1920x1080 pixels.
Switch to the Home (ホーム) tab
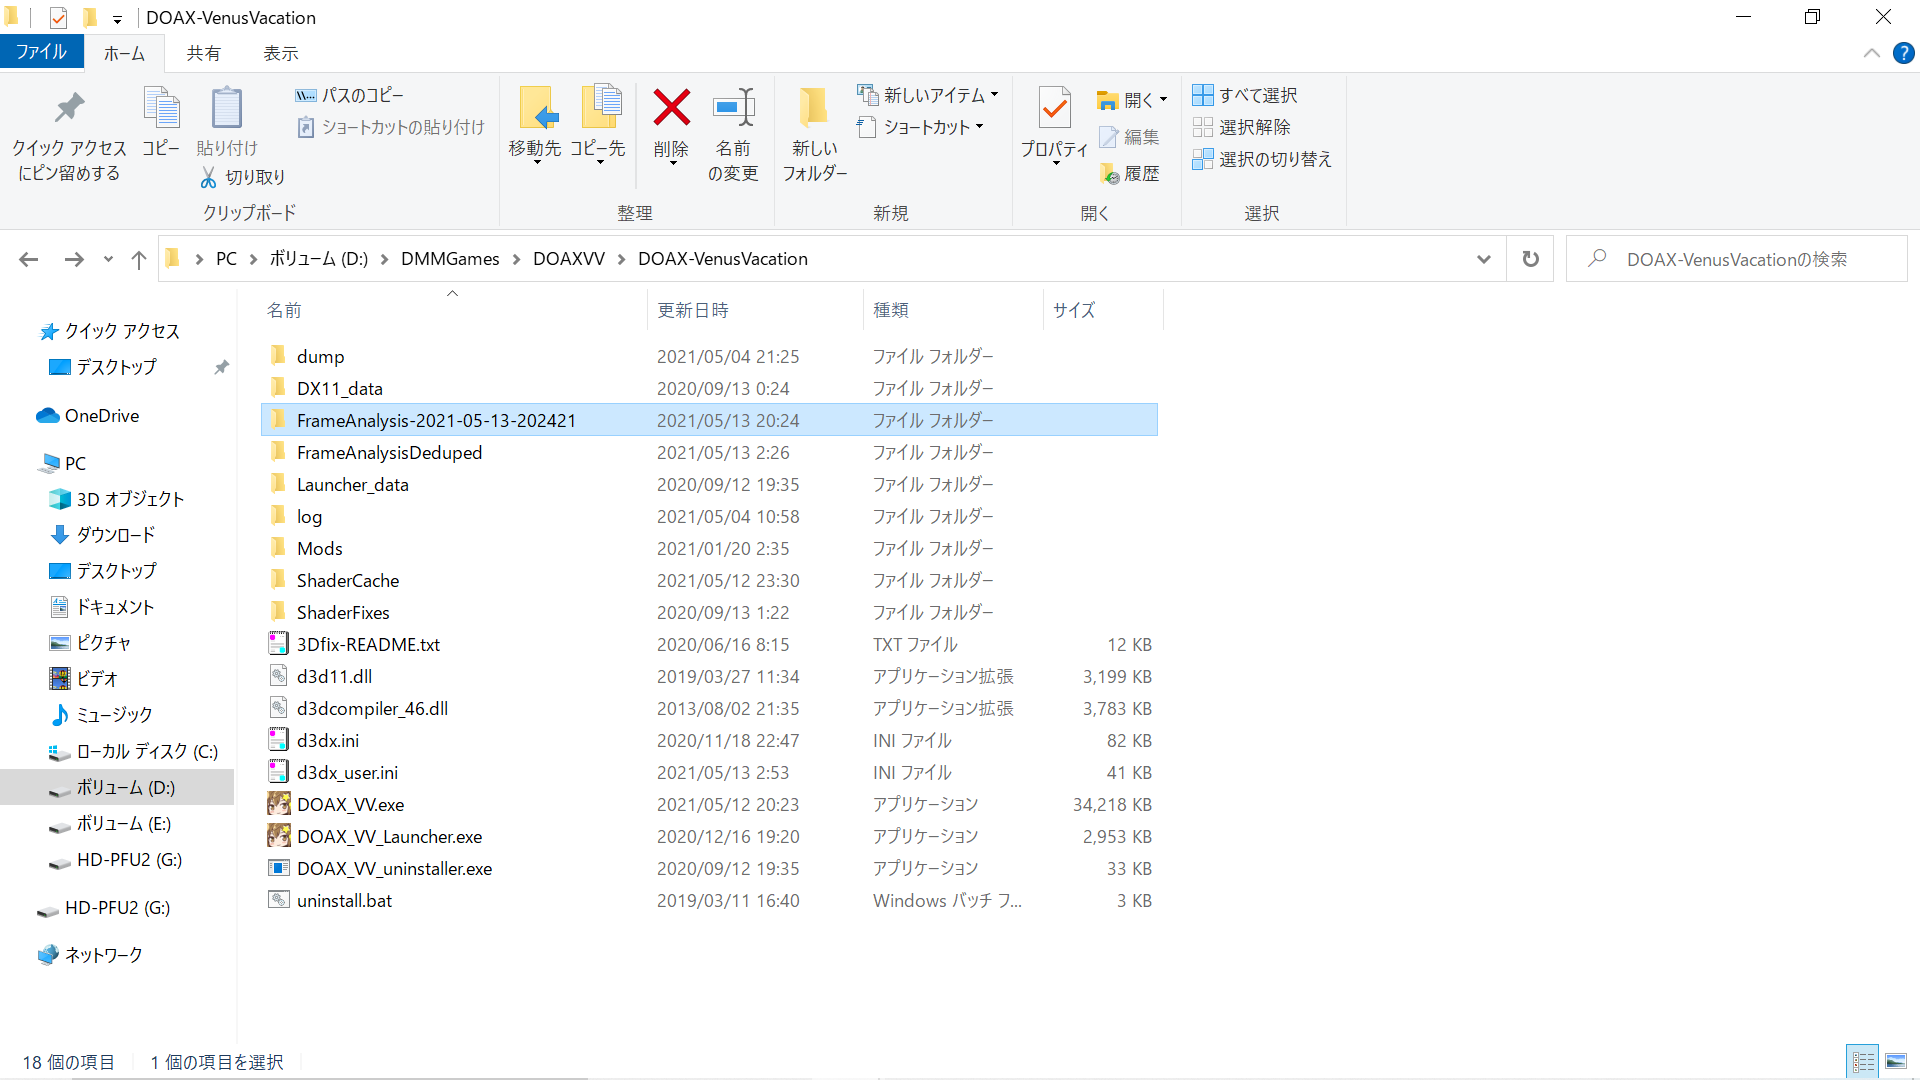click(x=124, y=54)
